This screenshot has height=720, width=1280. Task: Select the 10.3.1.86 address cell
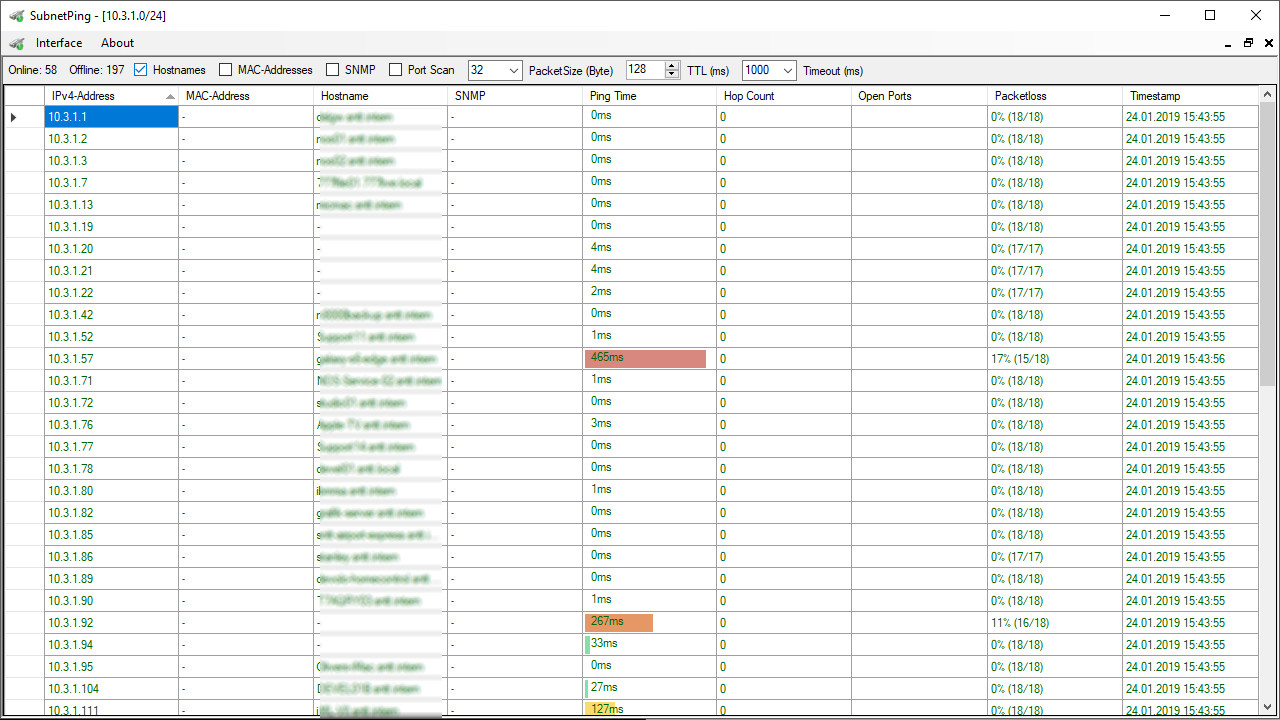(111, 557)
